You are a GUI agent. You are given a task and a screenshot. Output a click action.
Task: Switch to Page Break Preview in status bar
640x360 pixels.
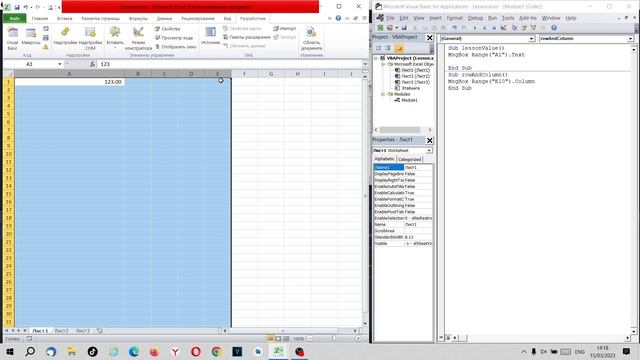[x=286, y=339]
